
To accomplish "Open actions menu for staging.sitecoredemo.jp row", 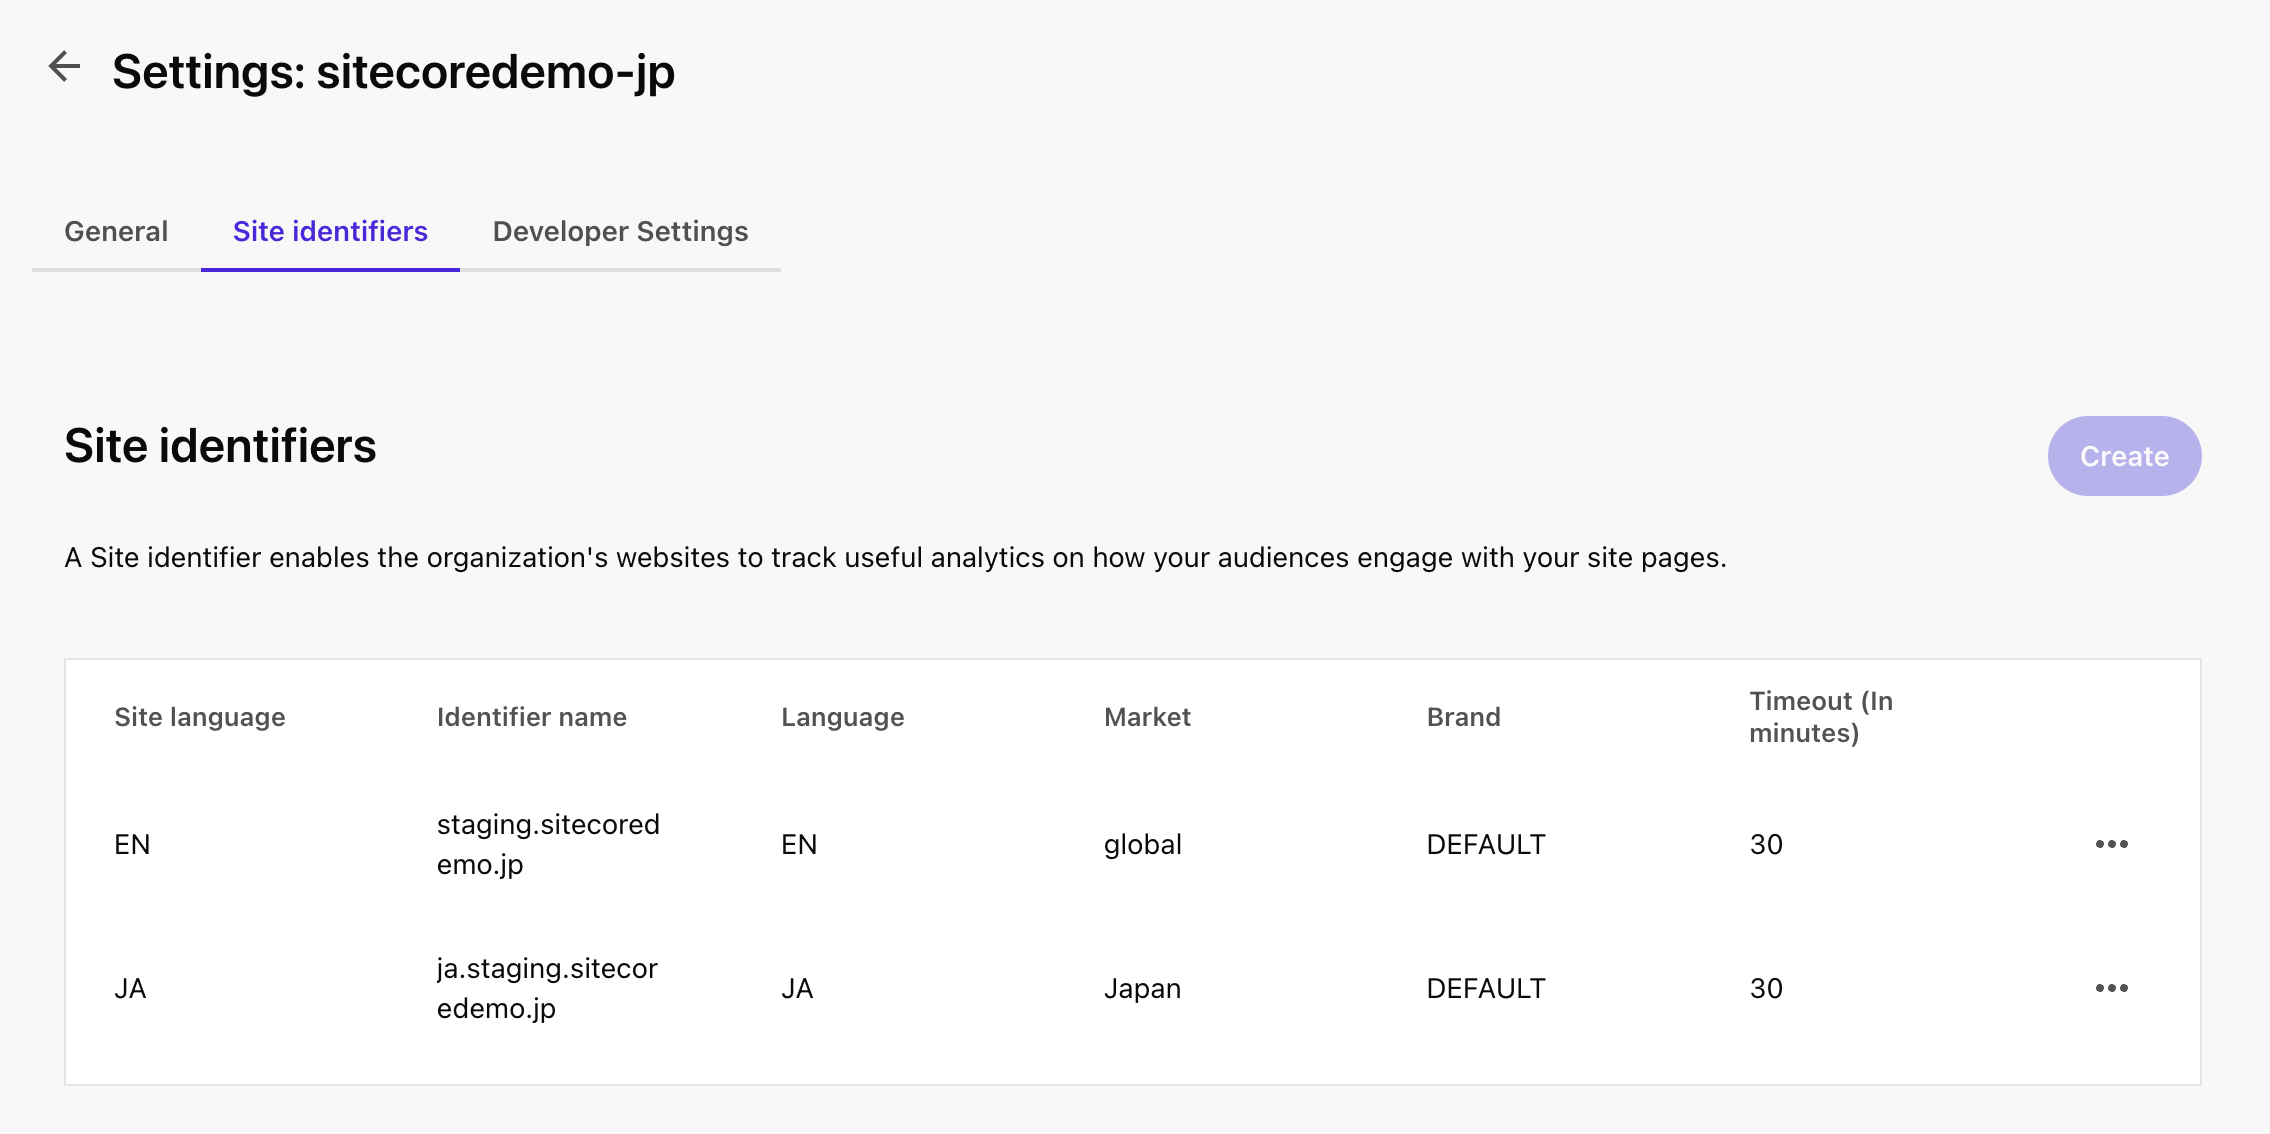I will tap(2111, 844).
